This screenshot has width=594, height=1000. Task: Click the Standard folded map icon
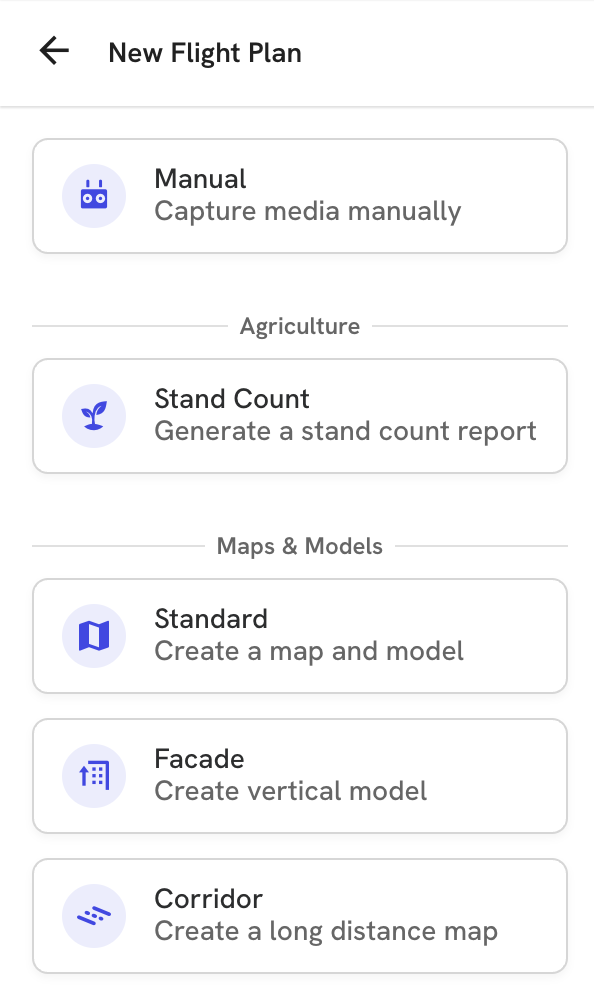pos(94,636)
